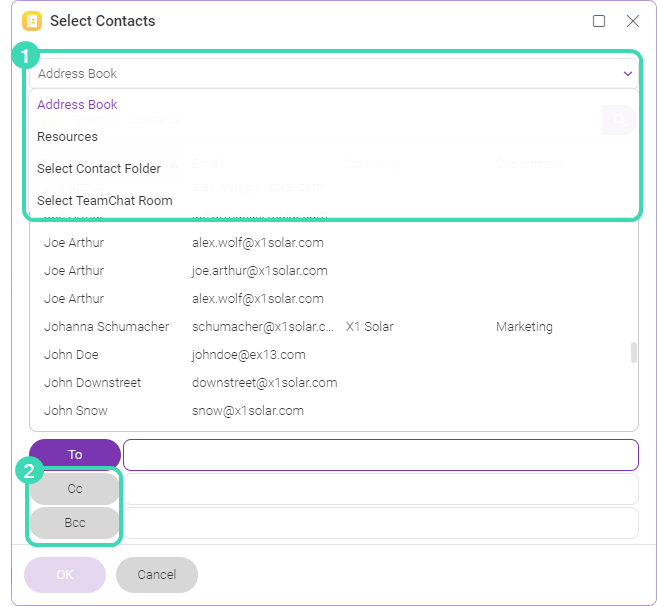
Task: Click the contact list vertical scrollbar thumb
Action: [x=634, y=352]
